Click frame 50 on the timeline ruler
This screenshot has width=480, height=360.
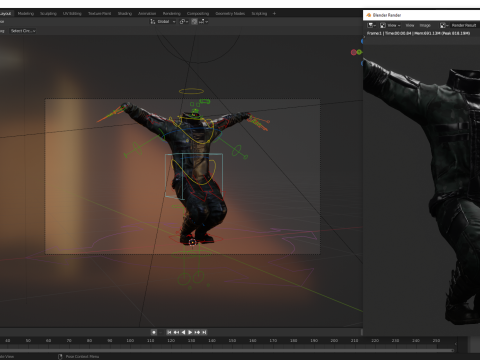[28, 341]
